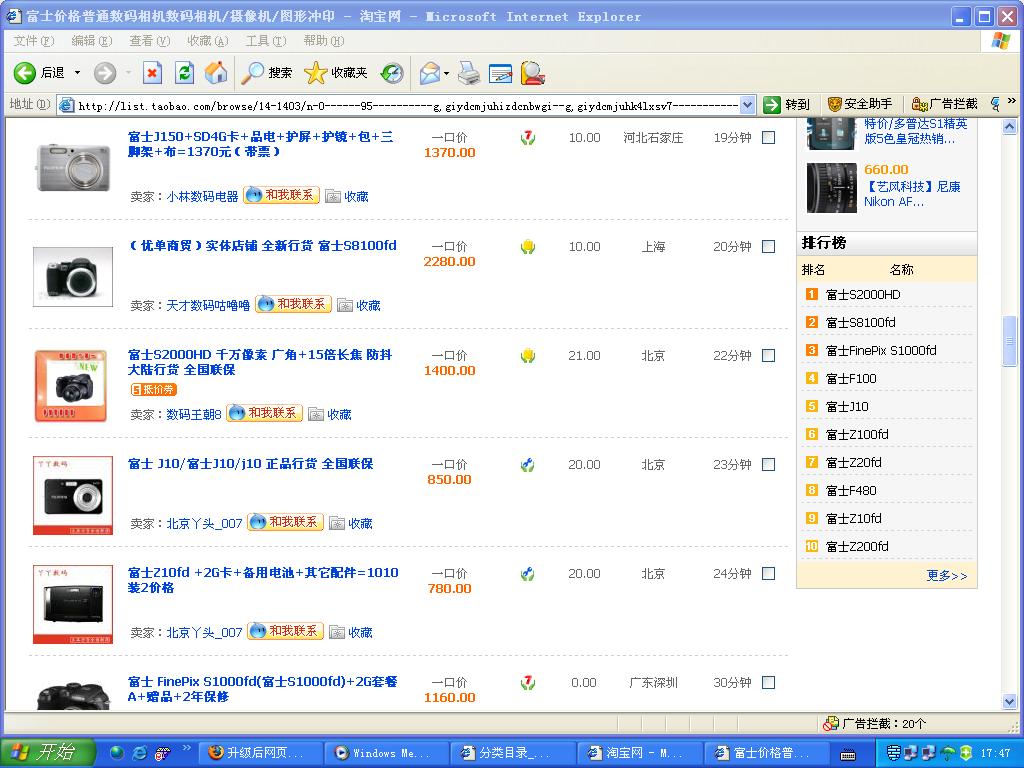Expand the Mail button dropdown arrow
This screenshot has width=1024, height=768.
(x=446, y=73)
